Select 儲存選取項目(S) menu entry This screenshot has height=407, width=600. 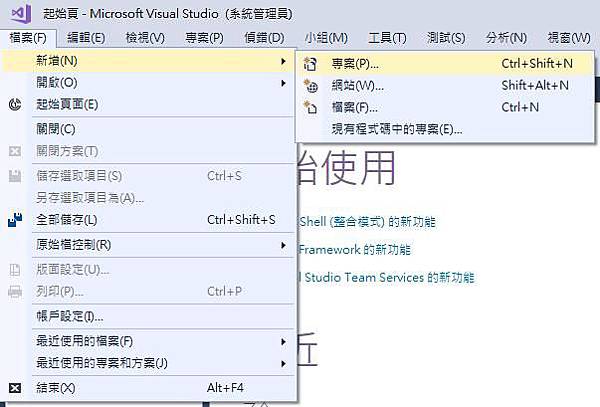point(148,176)
